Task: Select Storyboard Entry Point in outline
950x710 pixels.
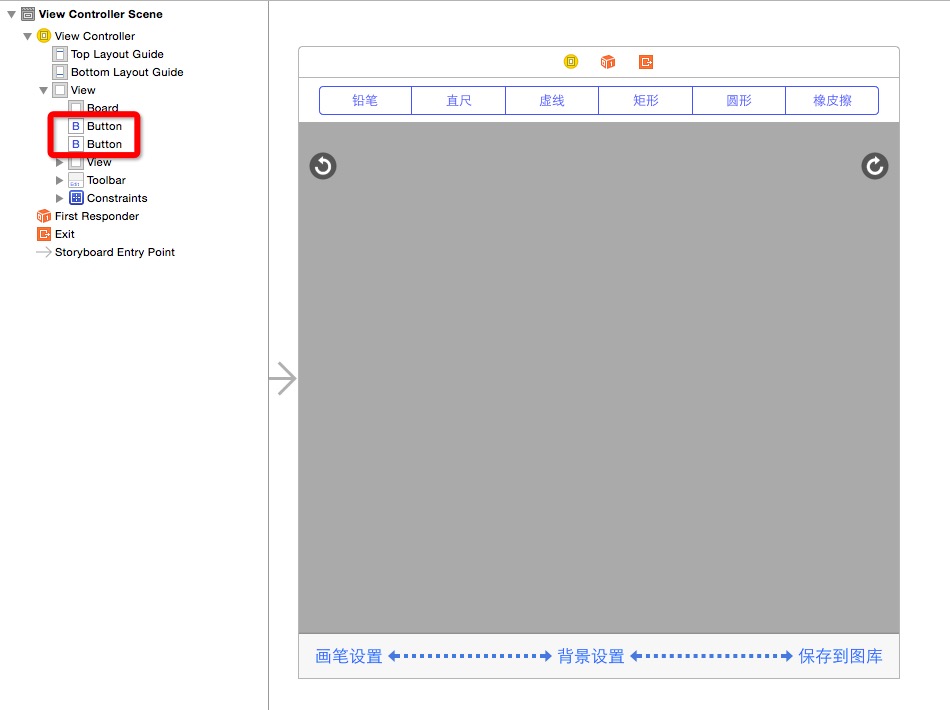Action: pyautogui.click(x=115, y=252)
